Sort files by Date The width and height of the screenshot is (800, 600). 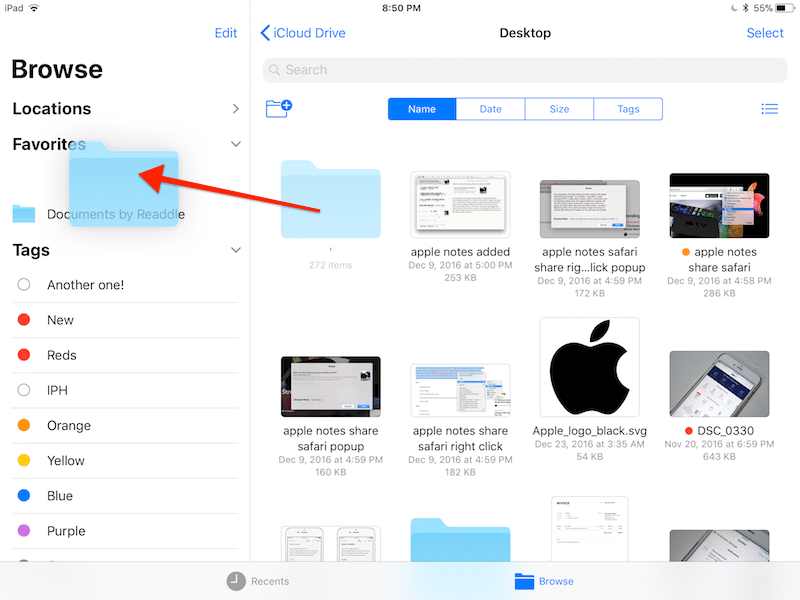[x=490, y=109]
